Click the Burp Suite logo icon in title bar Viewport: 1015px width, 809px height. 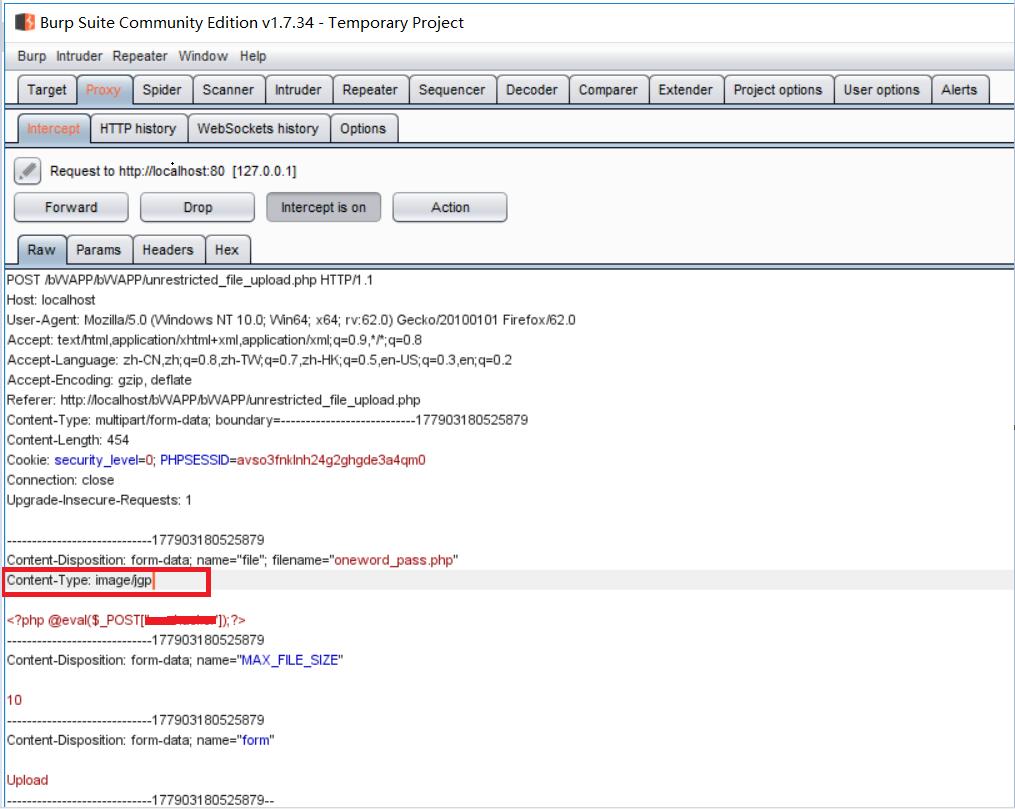pos(25,22)
